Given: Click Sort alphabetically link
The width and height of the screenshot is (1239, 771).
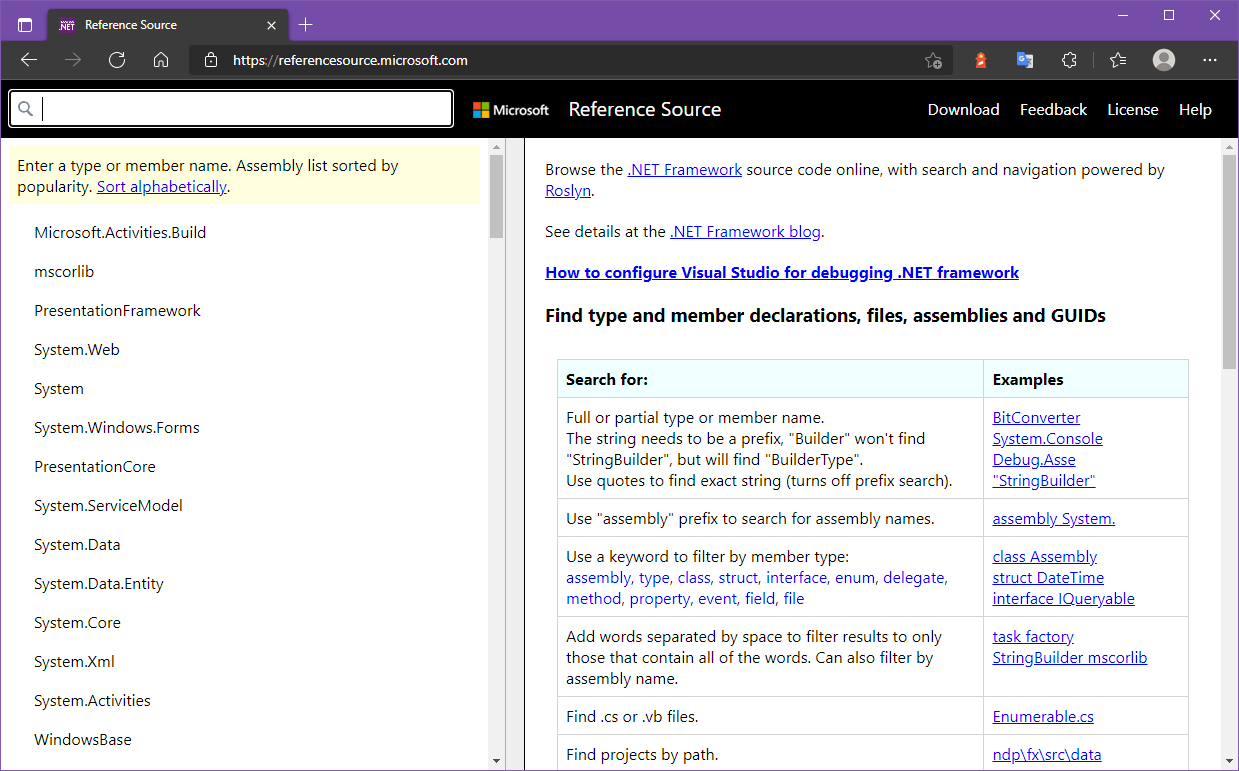Looking at the screenshot, I should tap(162, 187).
